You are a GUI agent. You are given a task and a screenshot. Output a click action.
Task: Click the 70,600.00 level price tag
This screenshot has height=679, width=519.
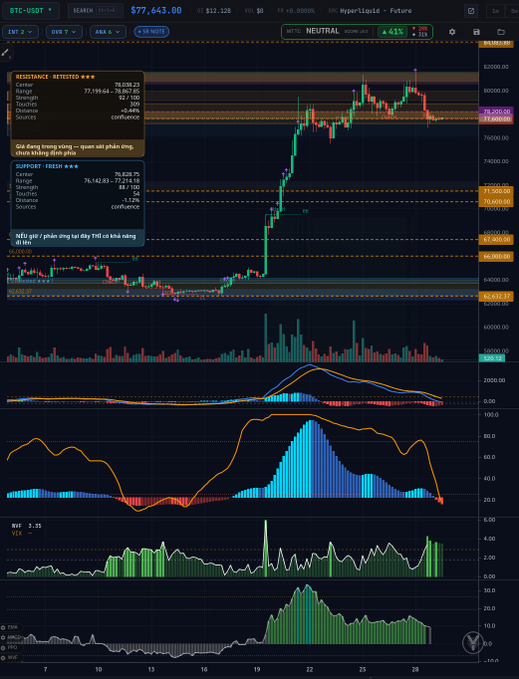coord(496,201)
